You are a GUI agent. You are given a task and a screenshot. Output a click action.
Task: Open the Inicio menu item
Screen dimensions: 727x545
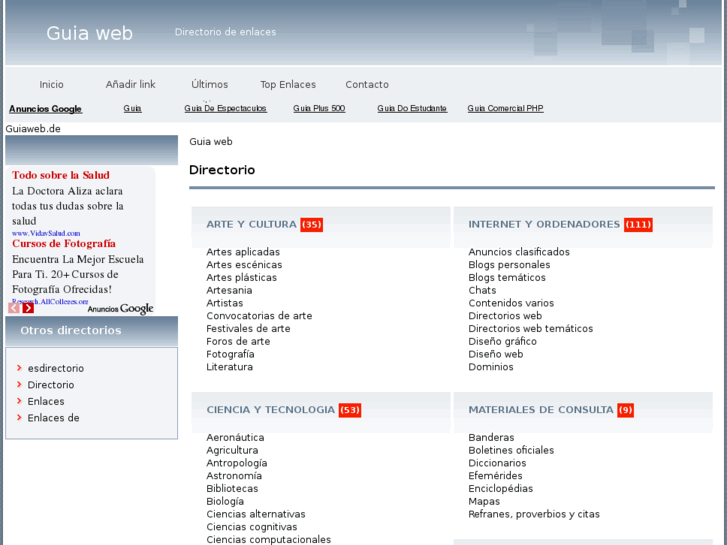pyautogui.click(x=51, y=84)
